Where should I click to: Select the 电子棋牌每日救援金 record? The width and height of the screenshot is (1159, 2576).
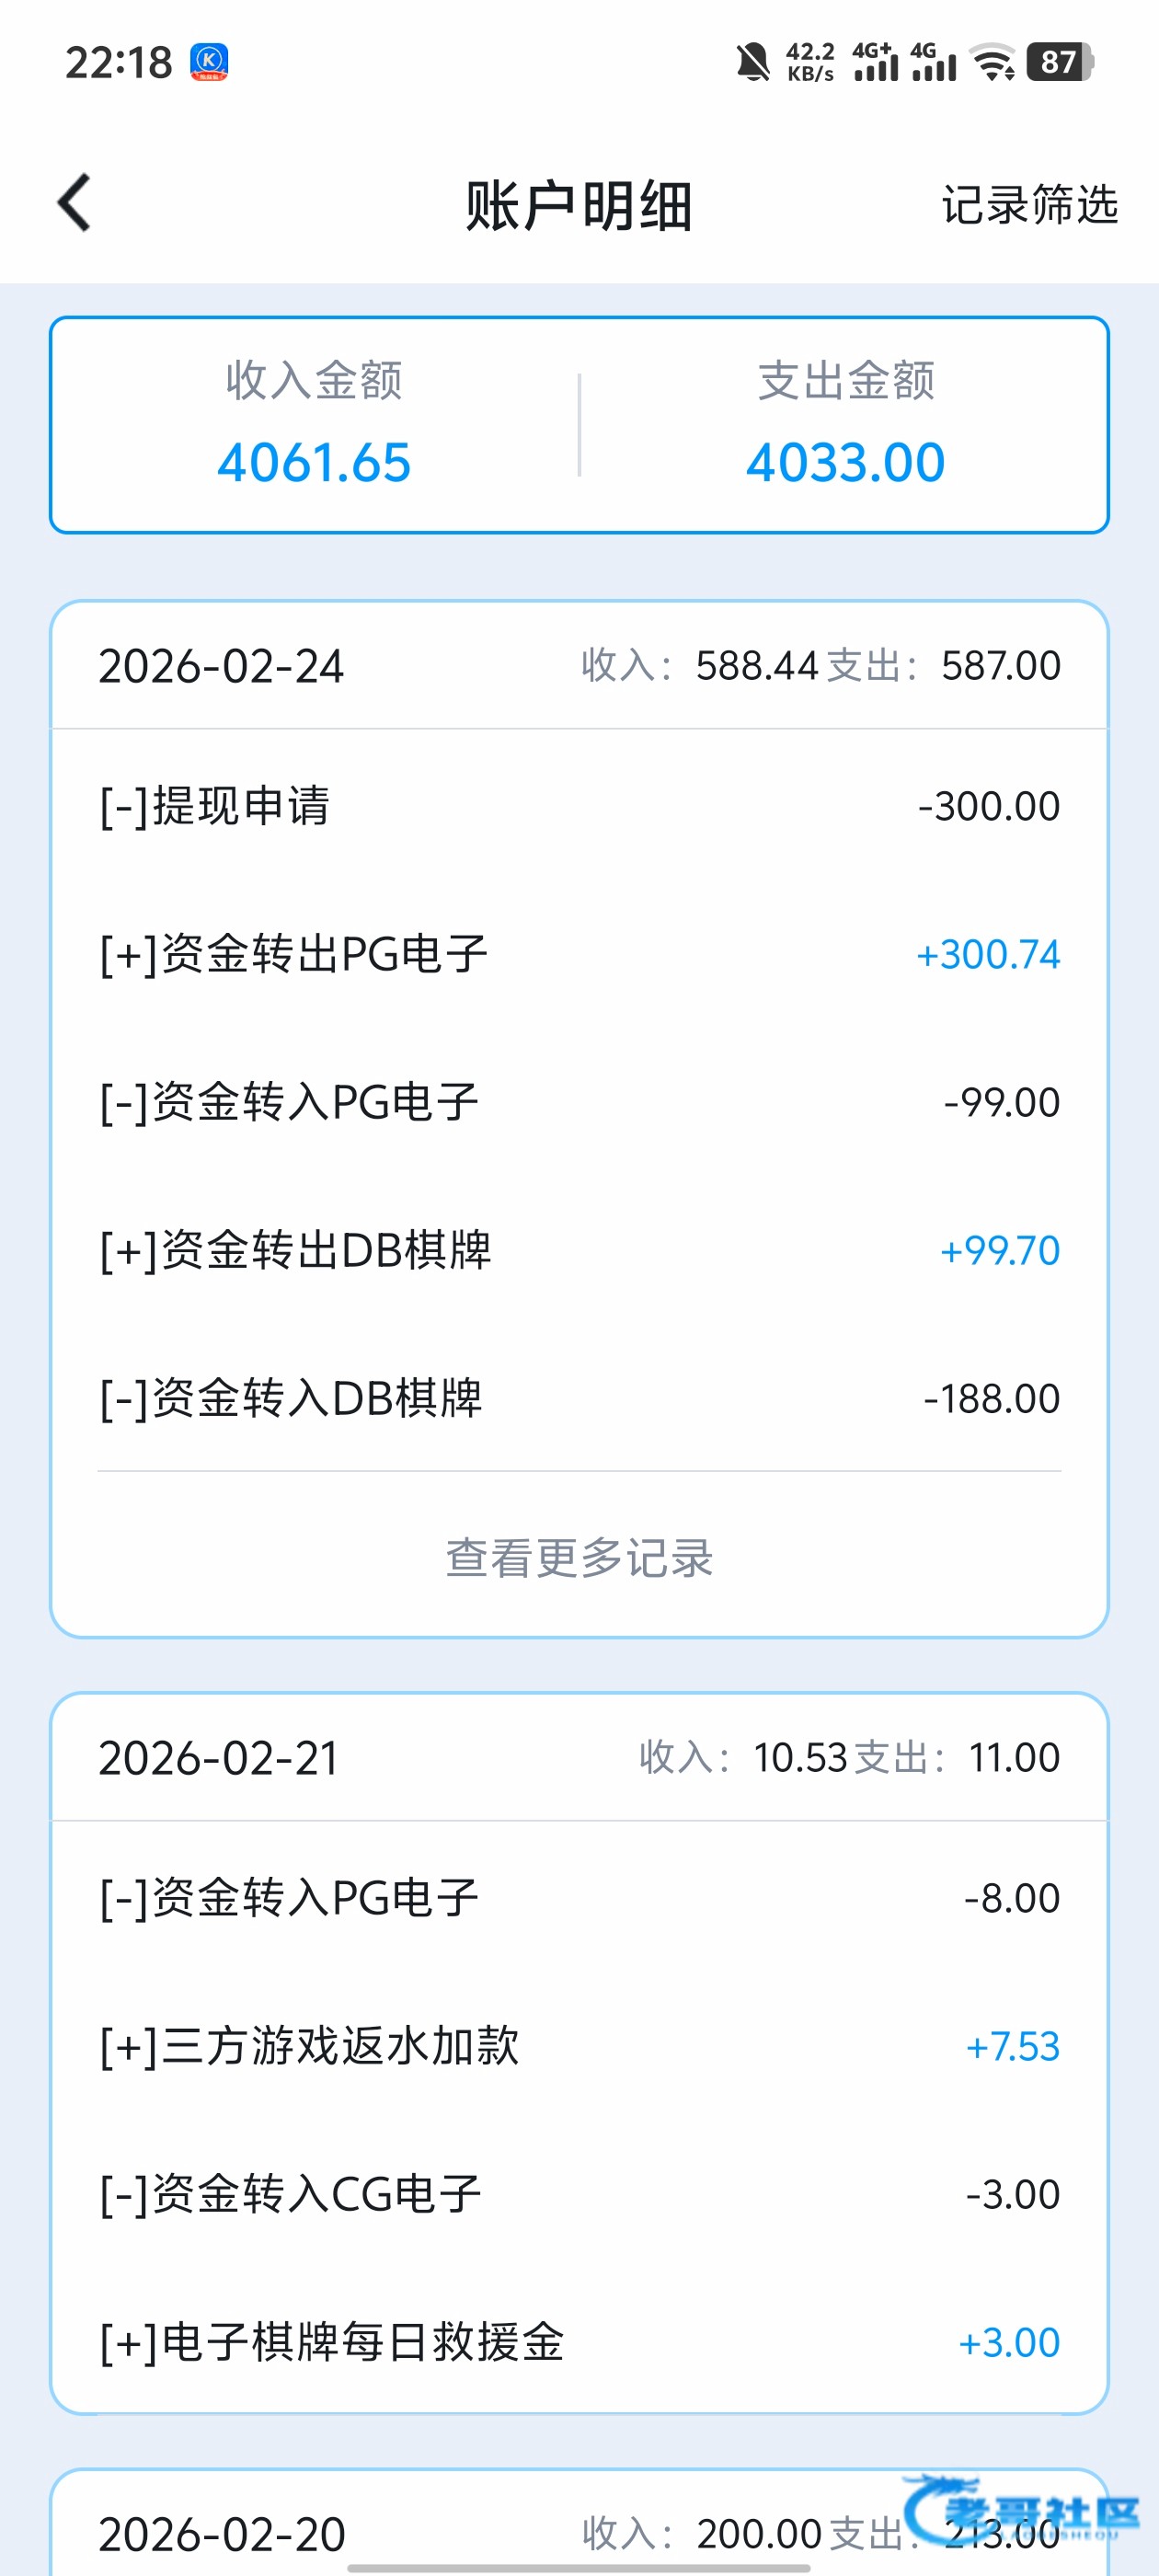(x=579, y=2342)
